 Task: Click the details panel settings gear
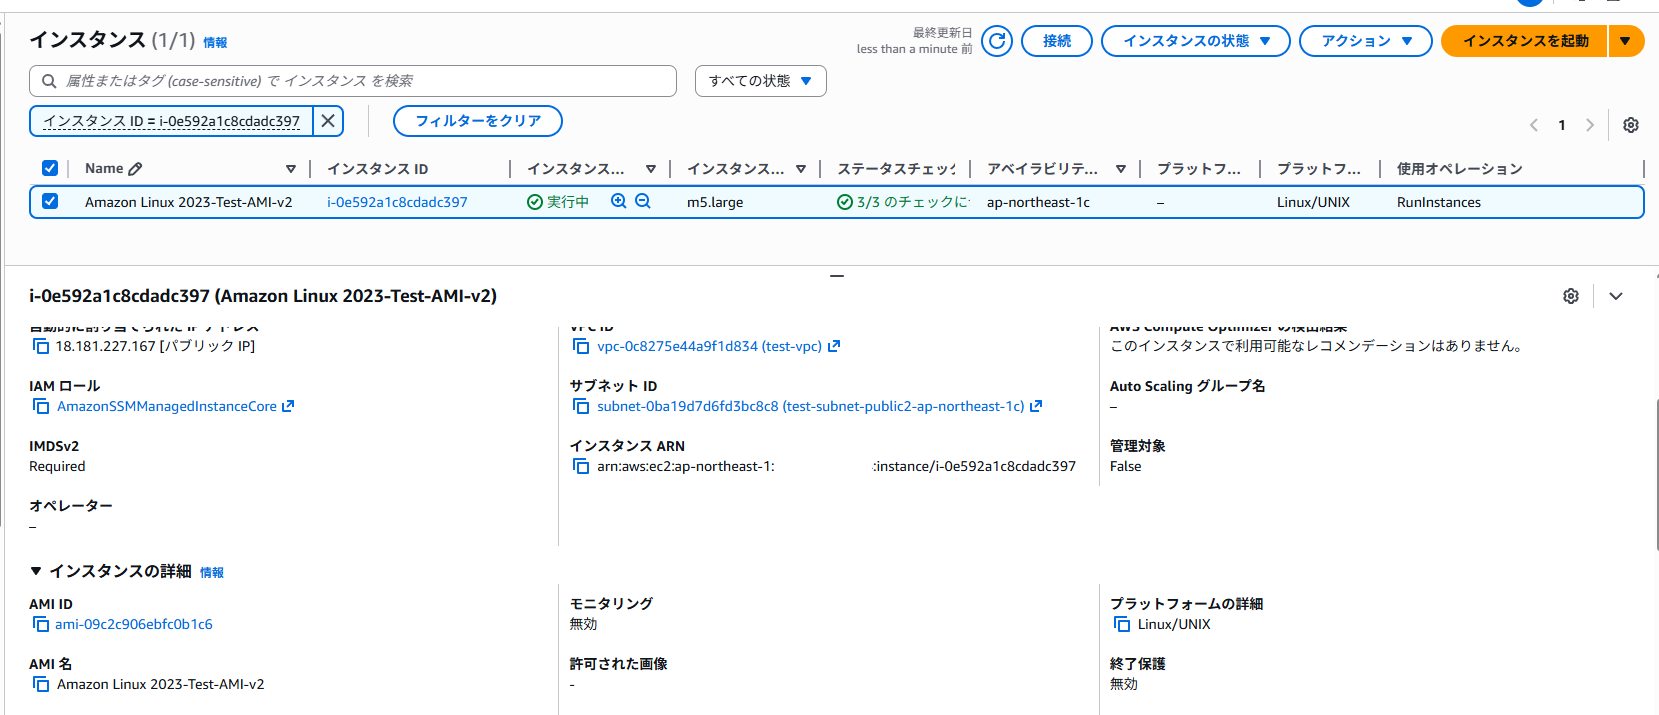pos(1571,296)
